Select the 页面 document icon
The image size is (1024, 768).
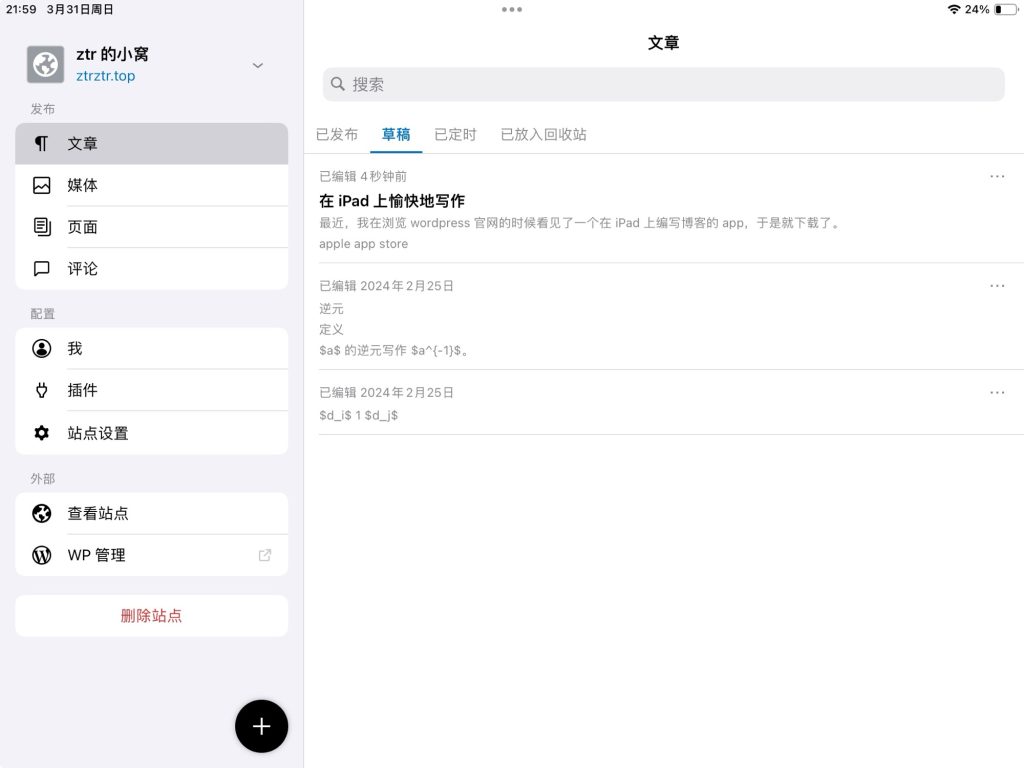coord(41,227)
